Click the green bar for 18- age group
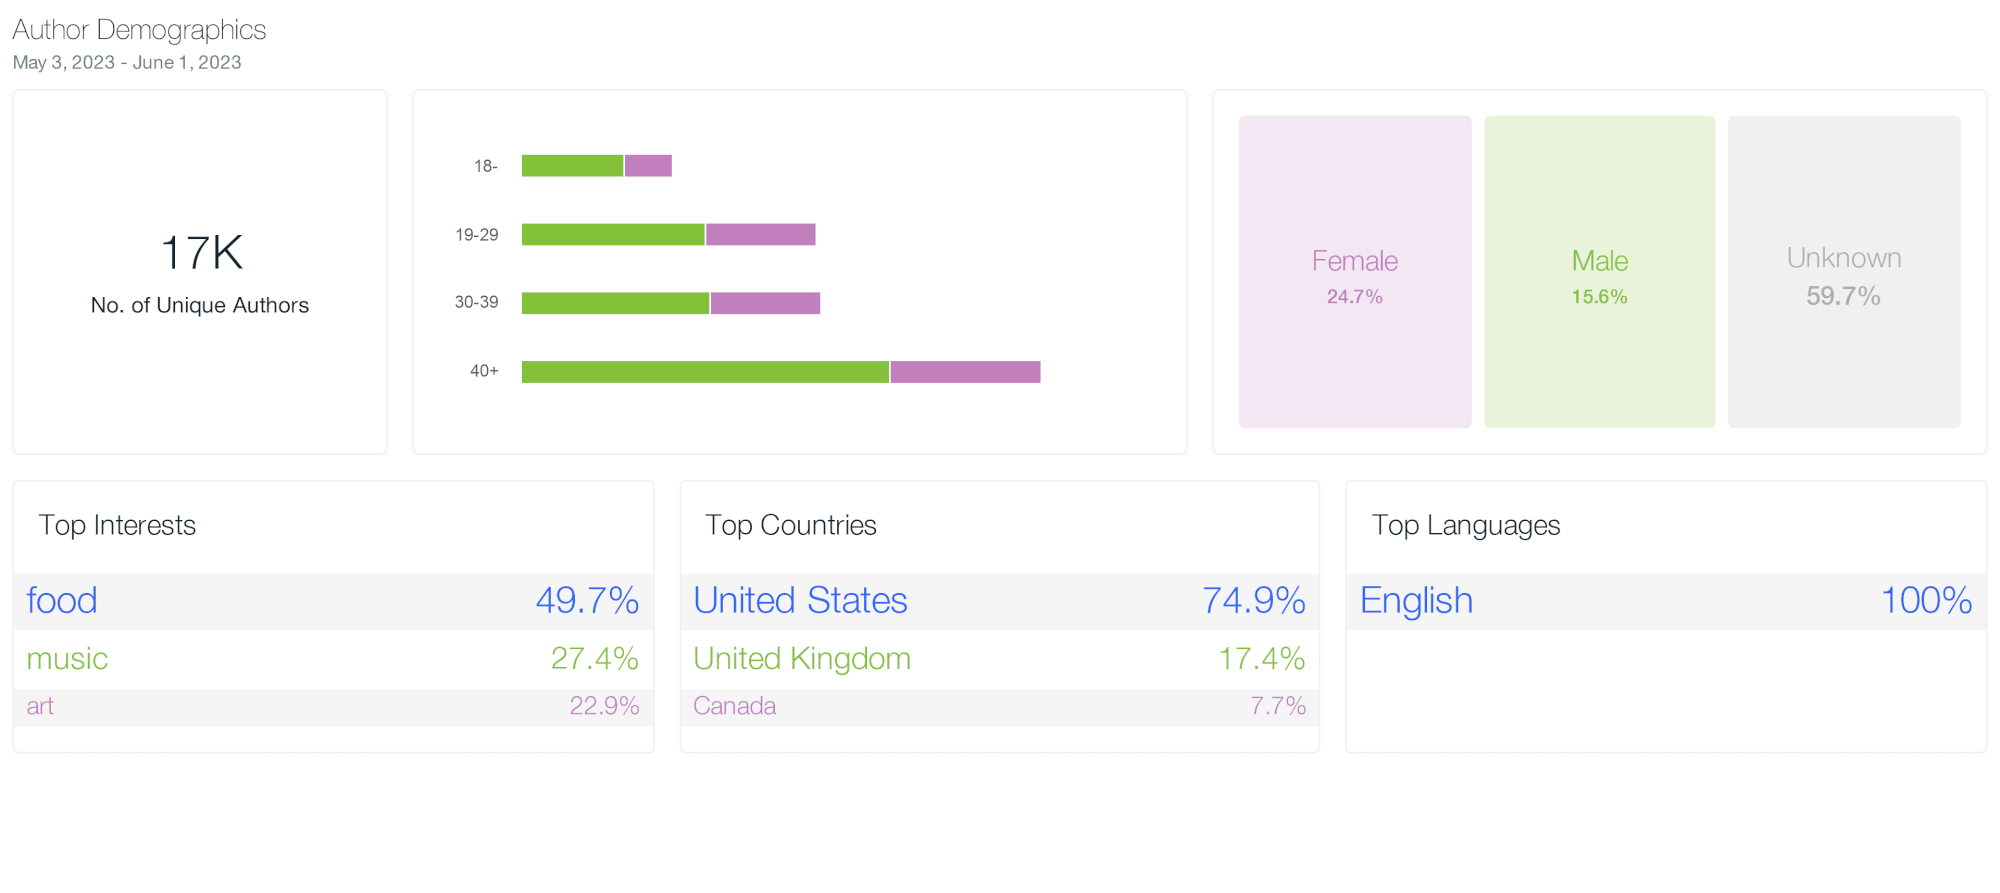The width and height of the screenshot is (2000, 893). pos(572,166)
